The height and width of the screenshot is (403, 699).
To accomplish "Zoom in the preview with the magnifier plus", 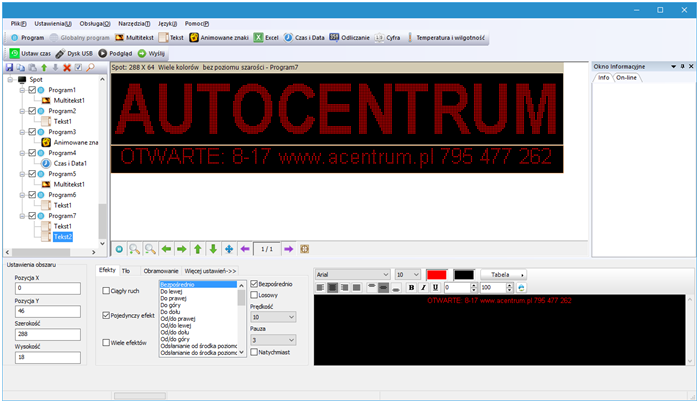I will pos(134,249).
